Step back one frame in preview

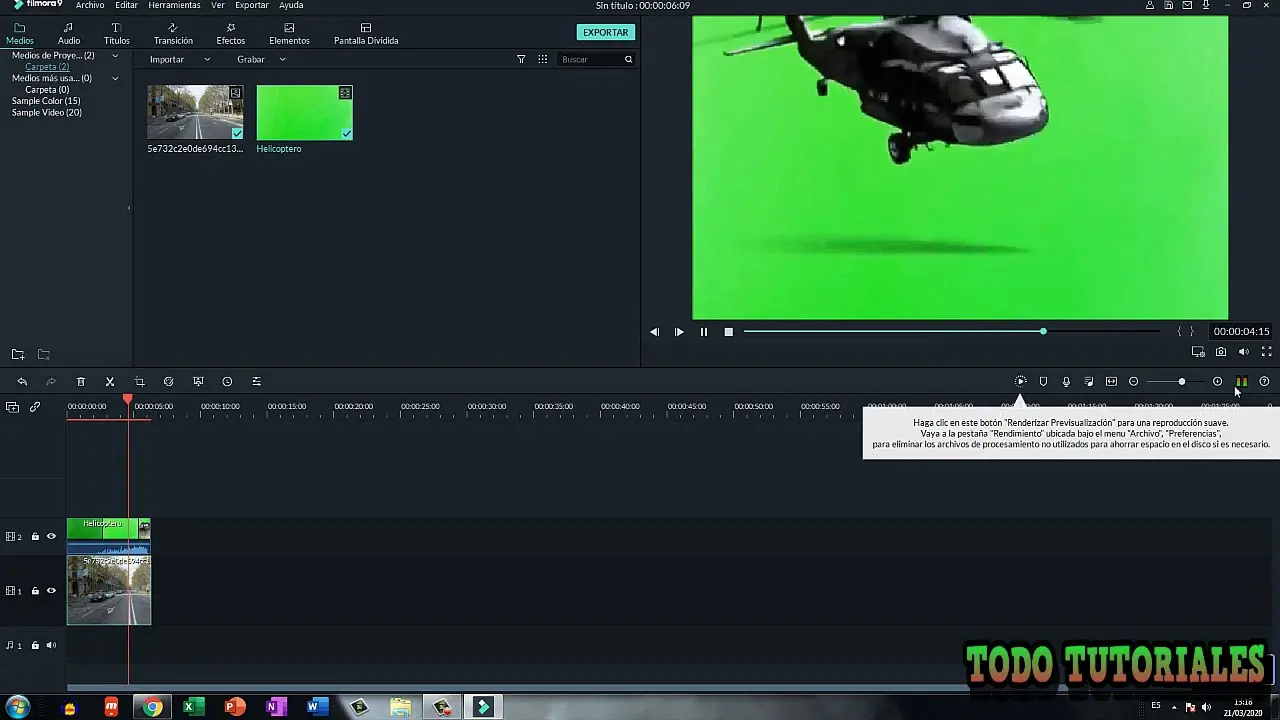(x=654, y=332)
